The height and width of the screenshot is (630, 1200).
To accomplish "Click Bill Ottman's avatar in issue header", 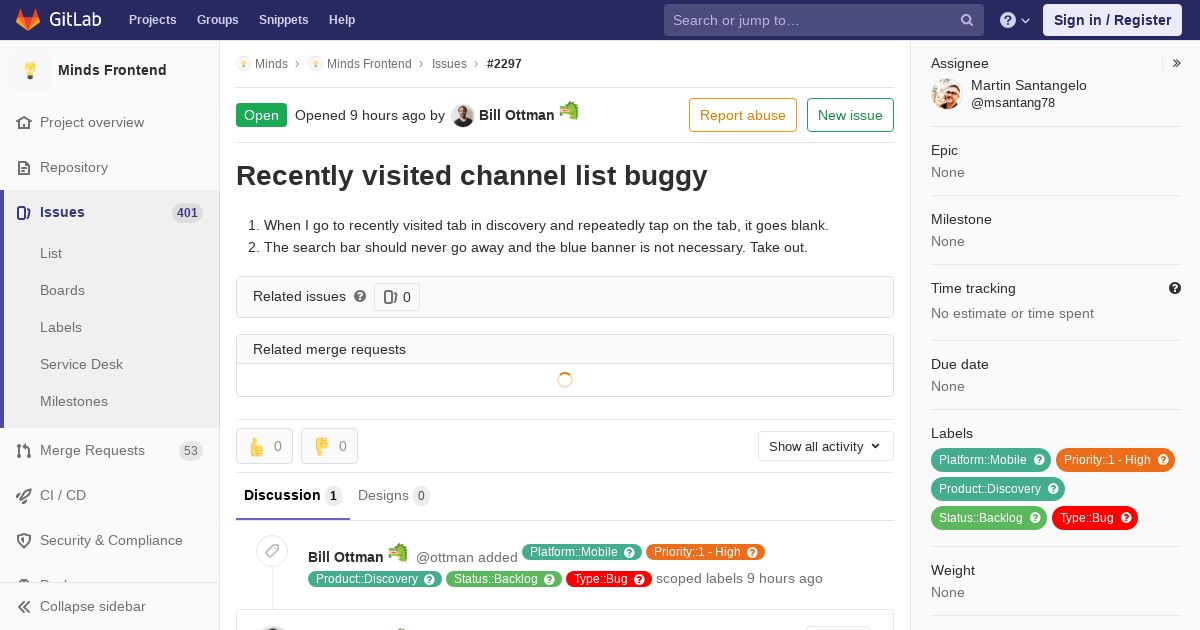I will [x=463, y=116].
